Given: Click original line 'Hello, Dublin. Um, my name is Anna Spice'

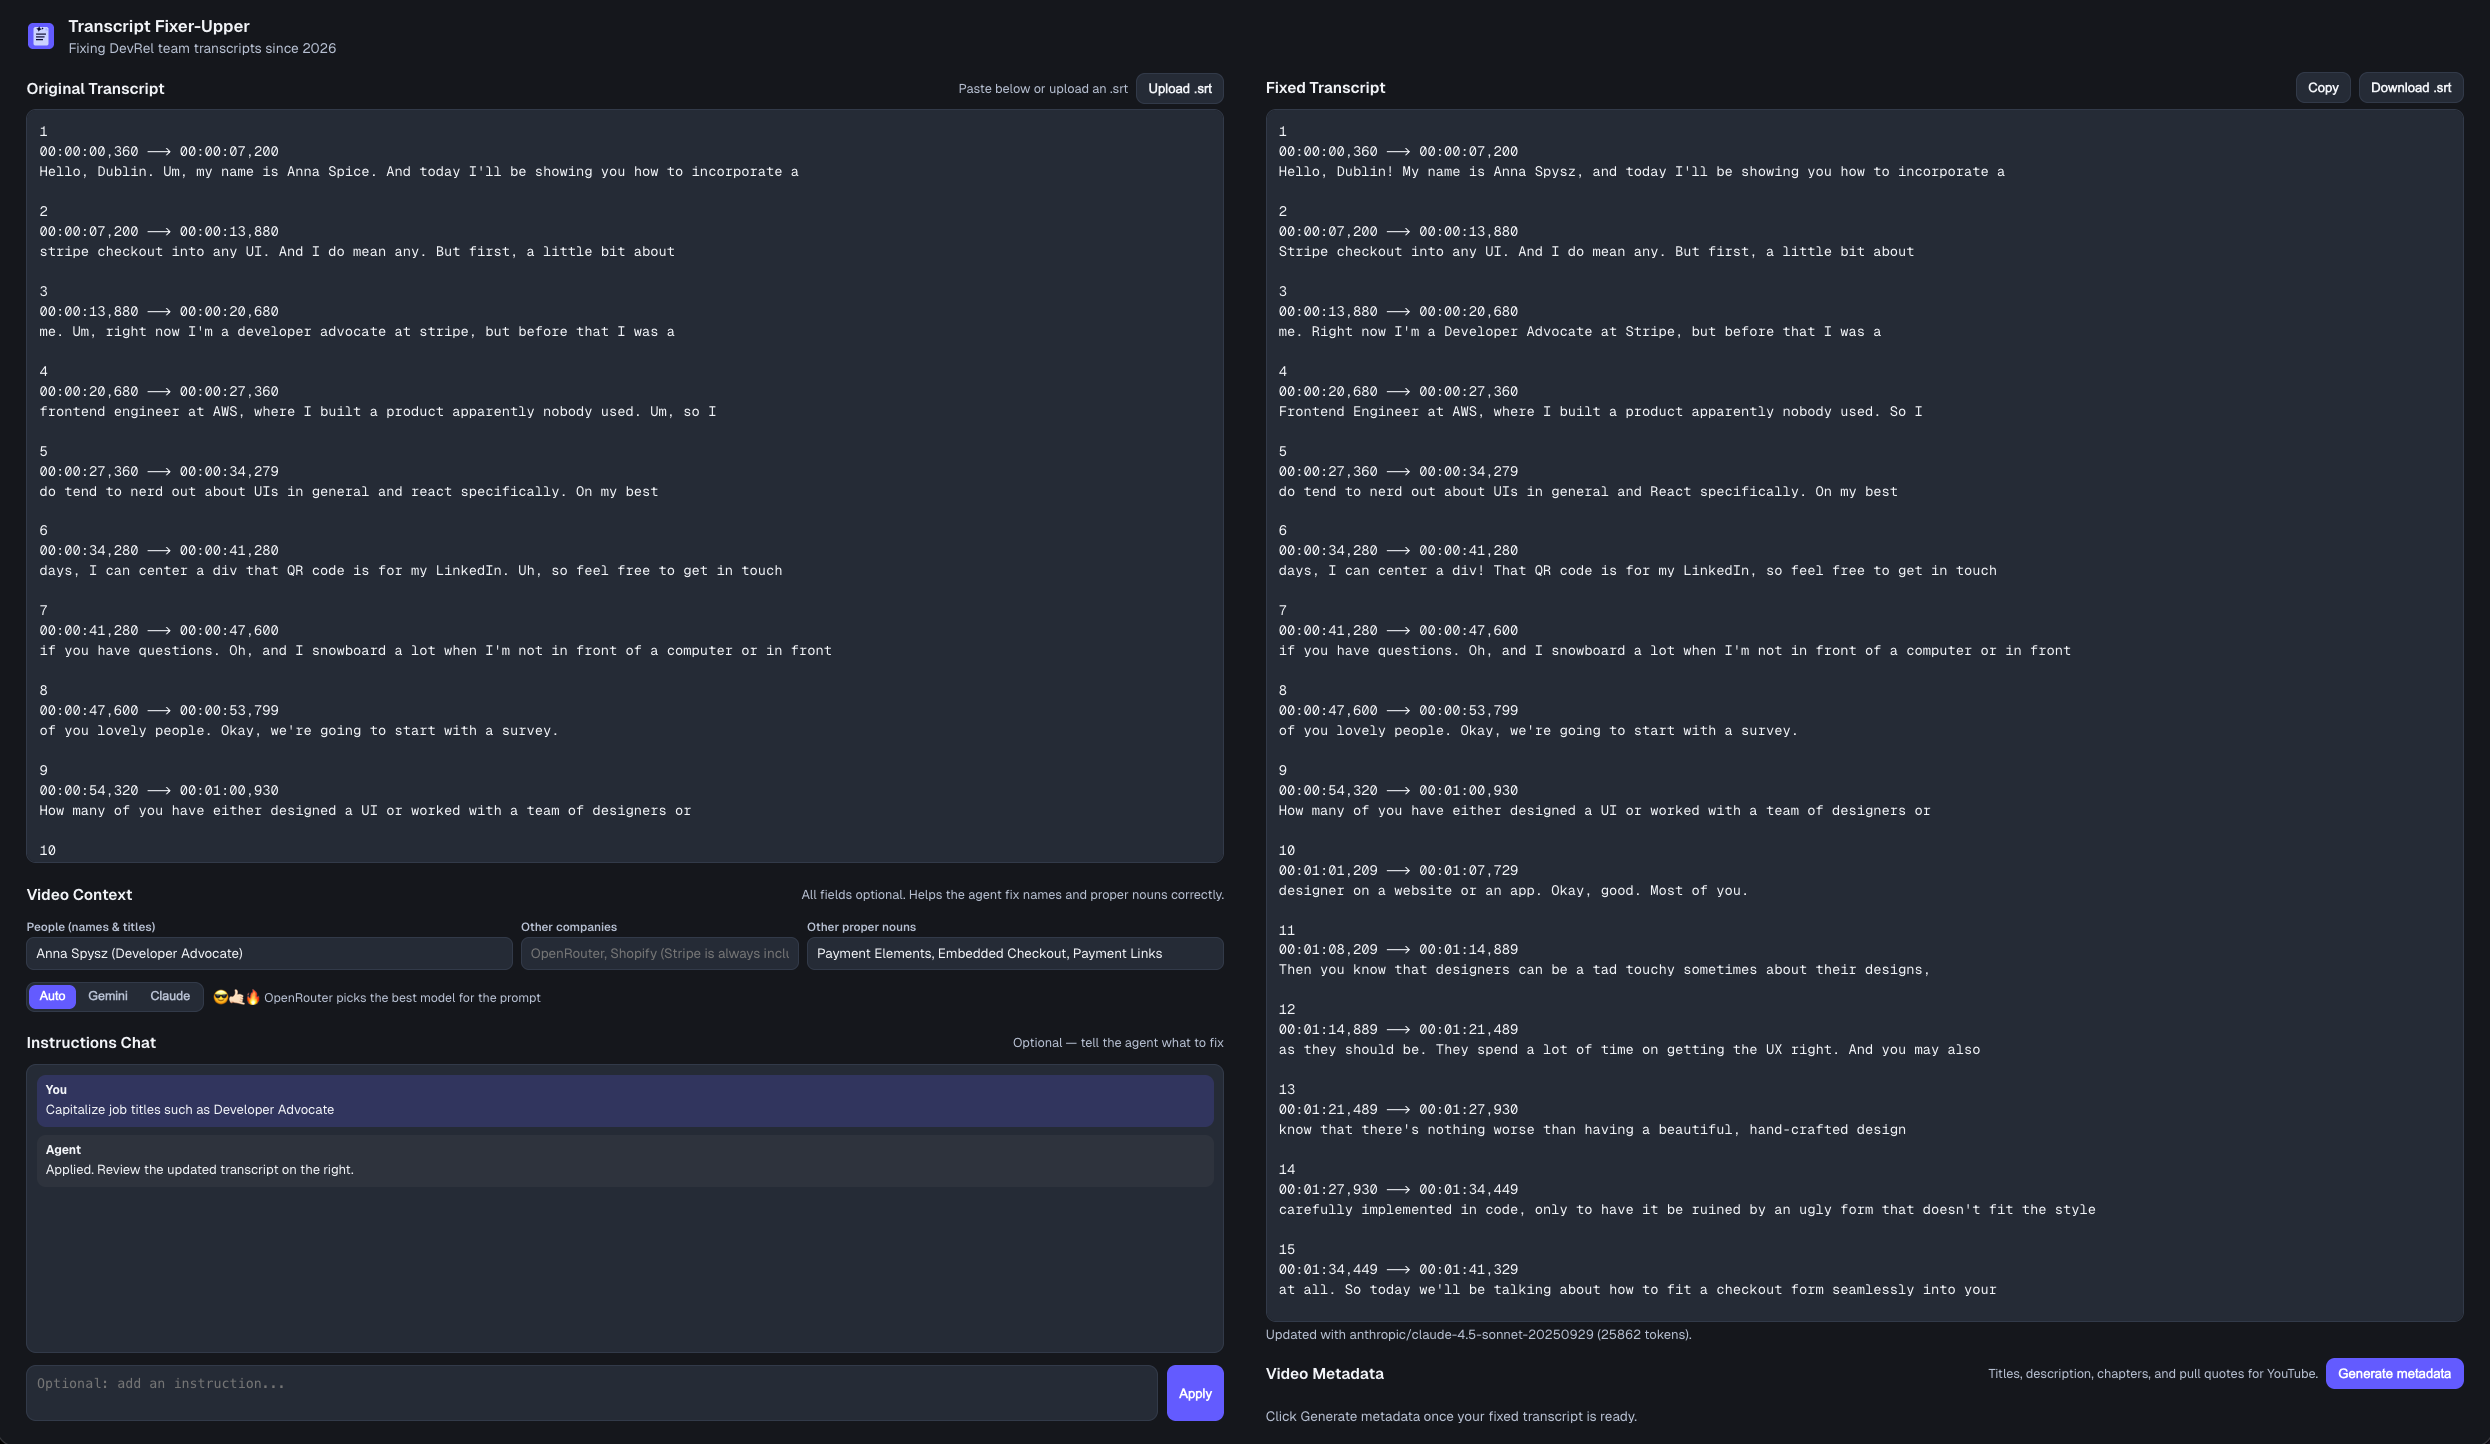Looking at the screenshot, I should point(418,171).
